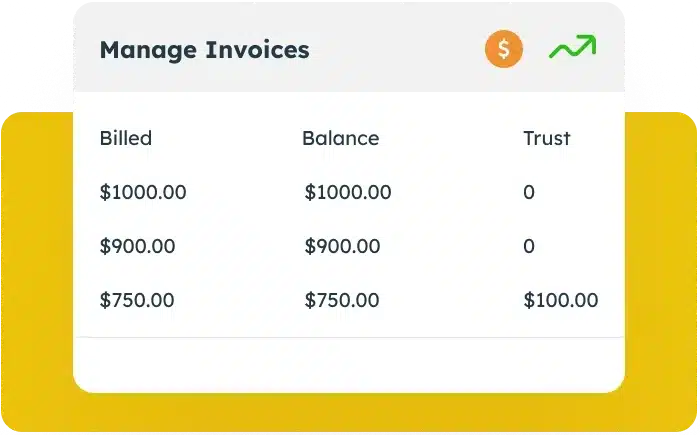Viewport: 700px width, 435px height.
Task: Click the divider line under the $750.00 row
Action: click(349, 337)
